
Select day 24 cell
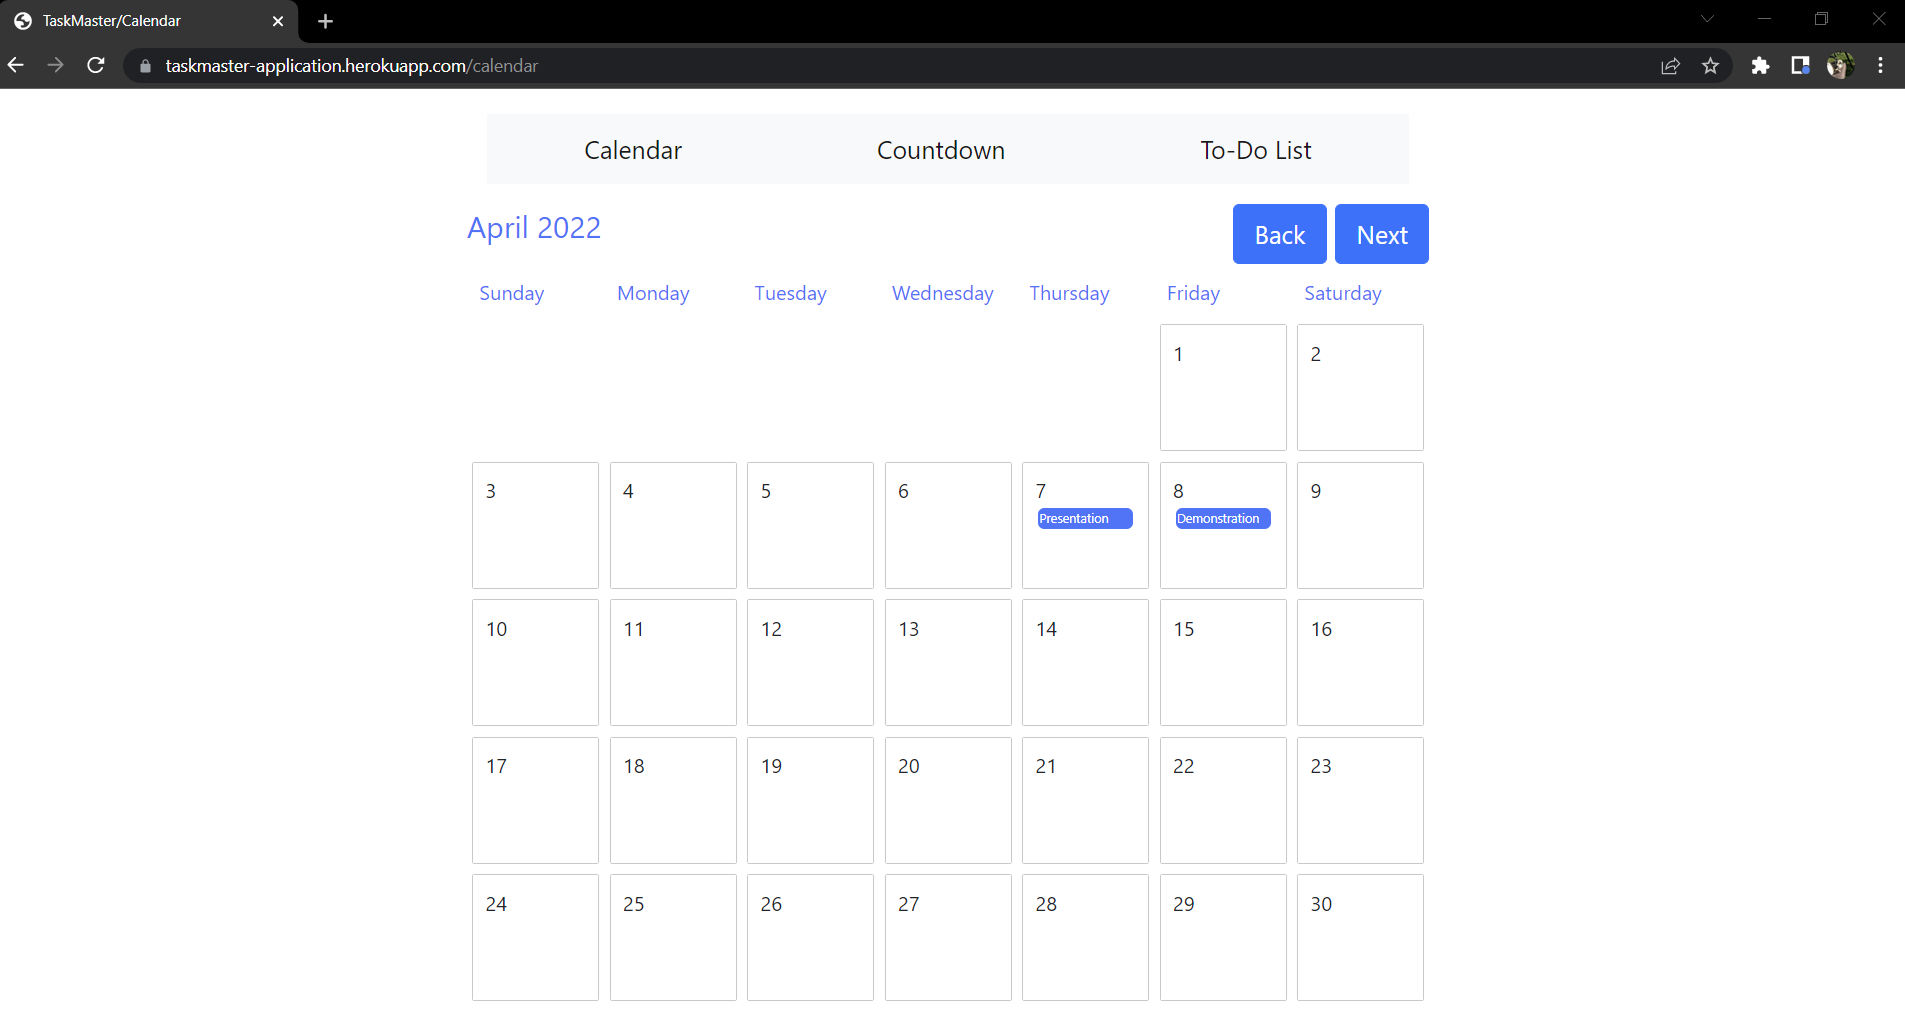[x=535, y=937]
